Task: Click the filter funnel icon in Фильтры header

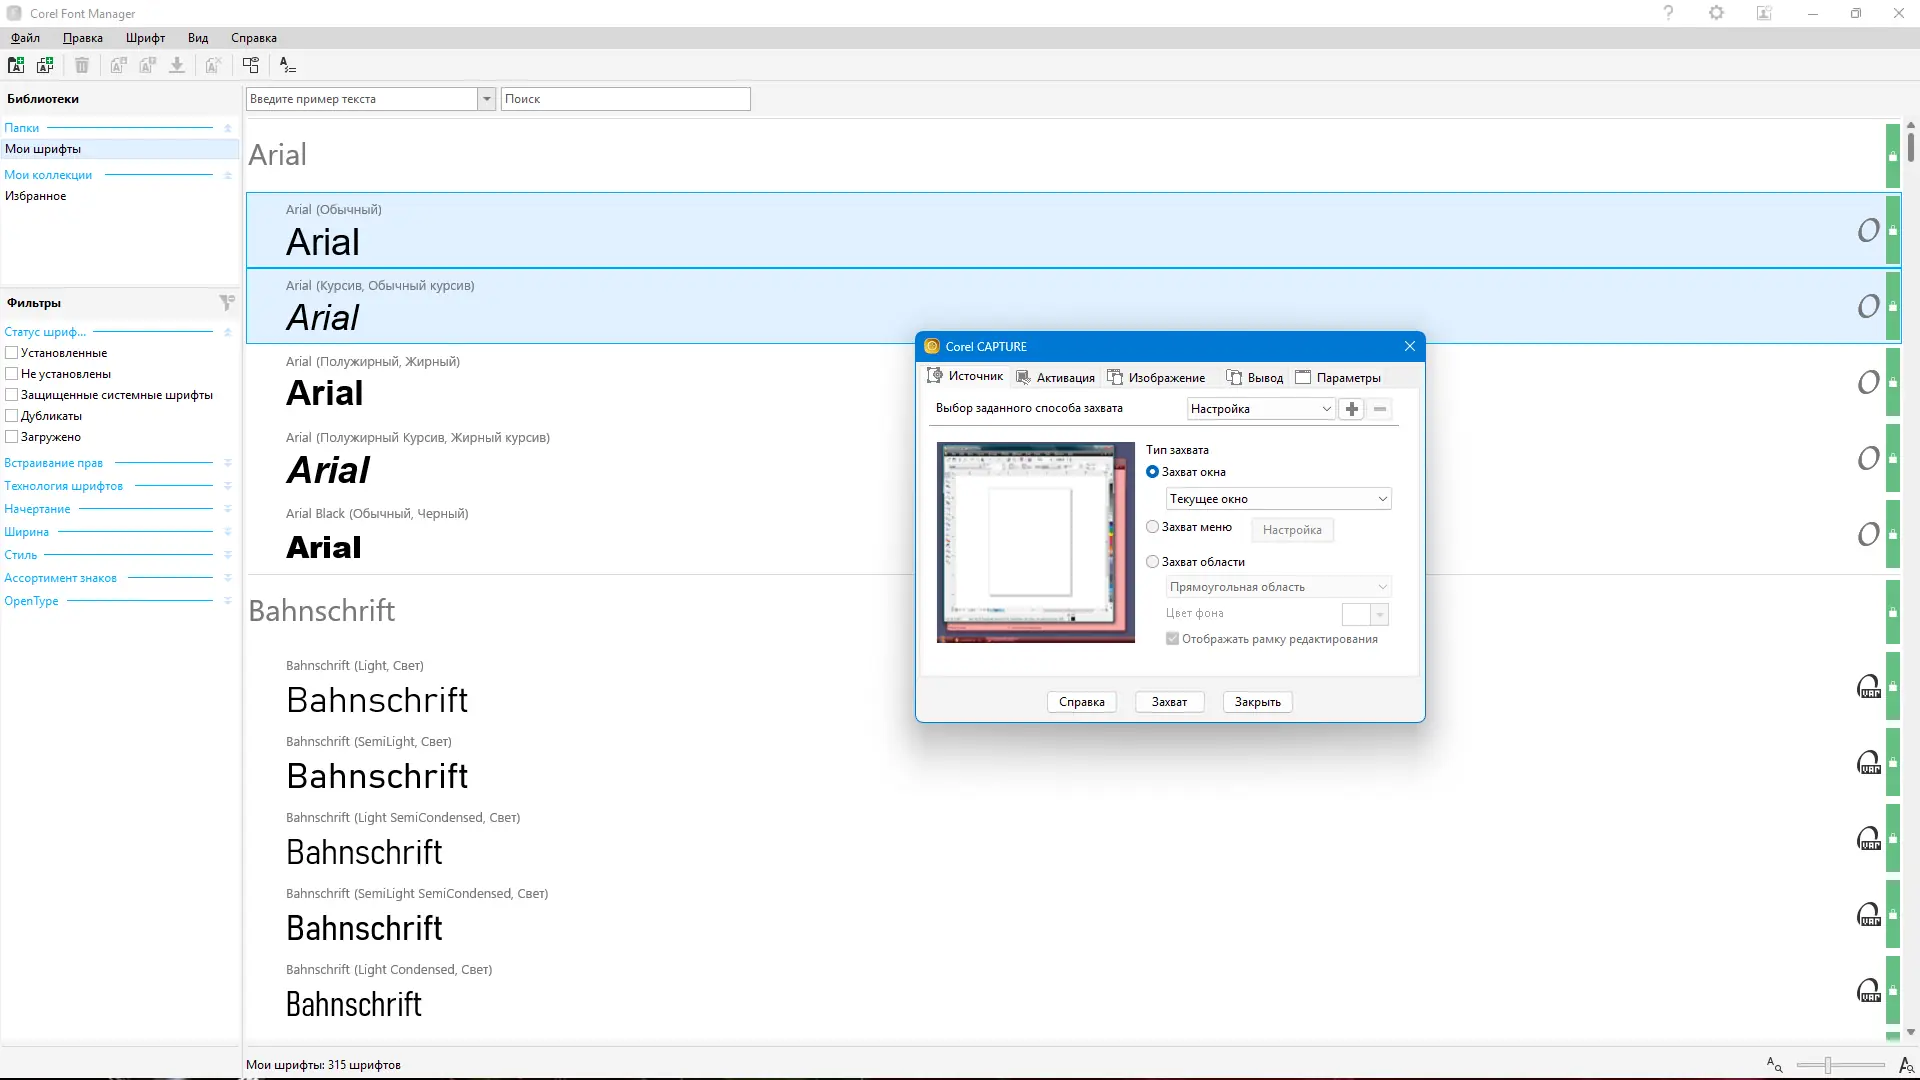Action: [227, 302]
